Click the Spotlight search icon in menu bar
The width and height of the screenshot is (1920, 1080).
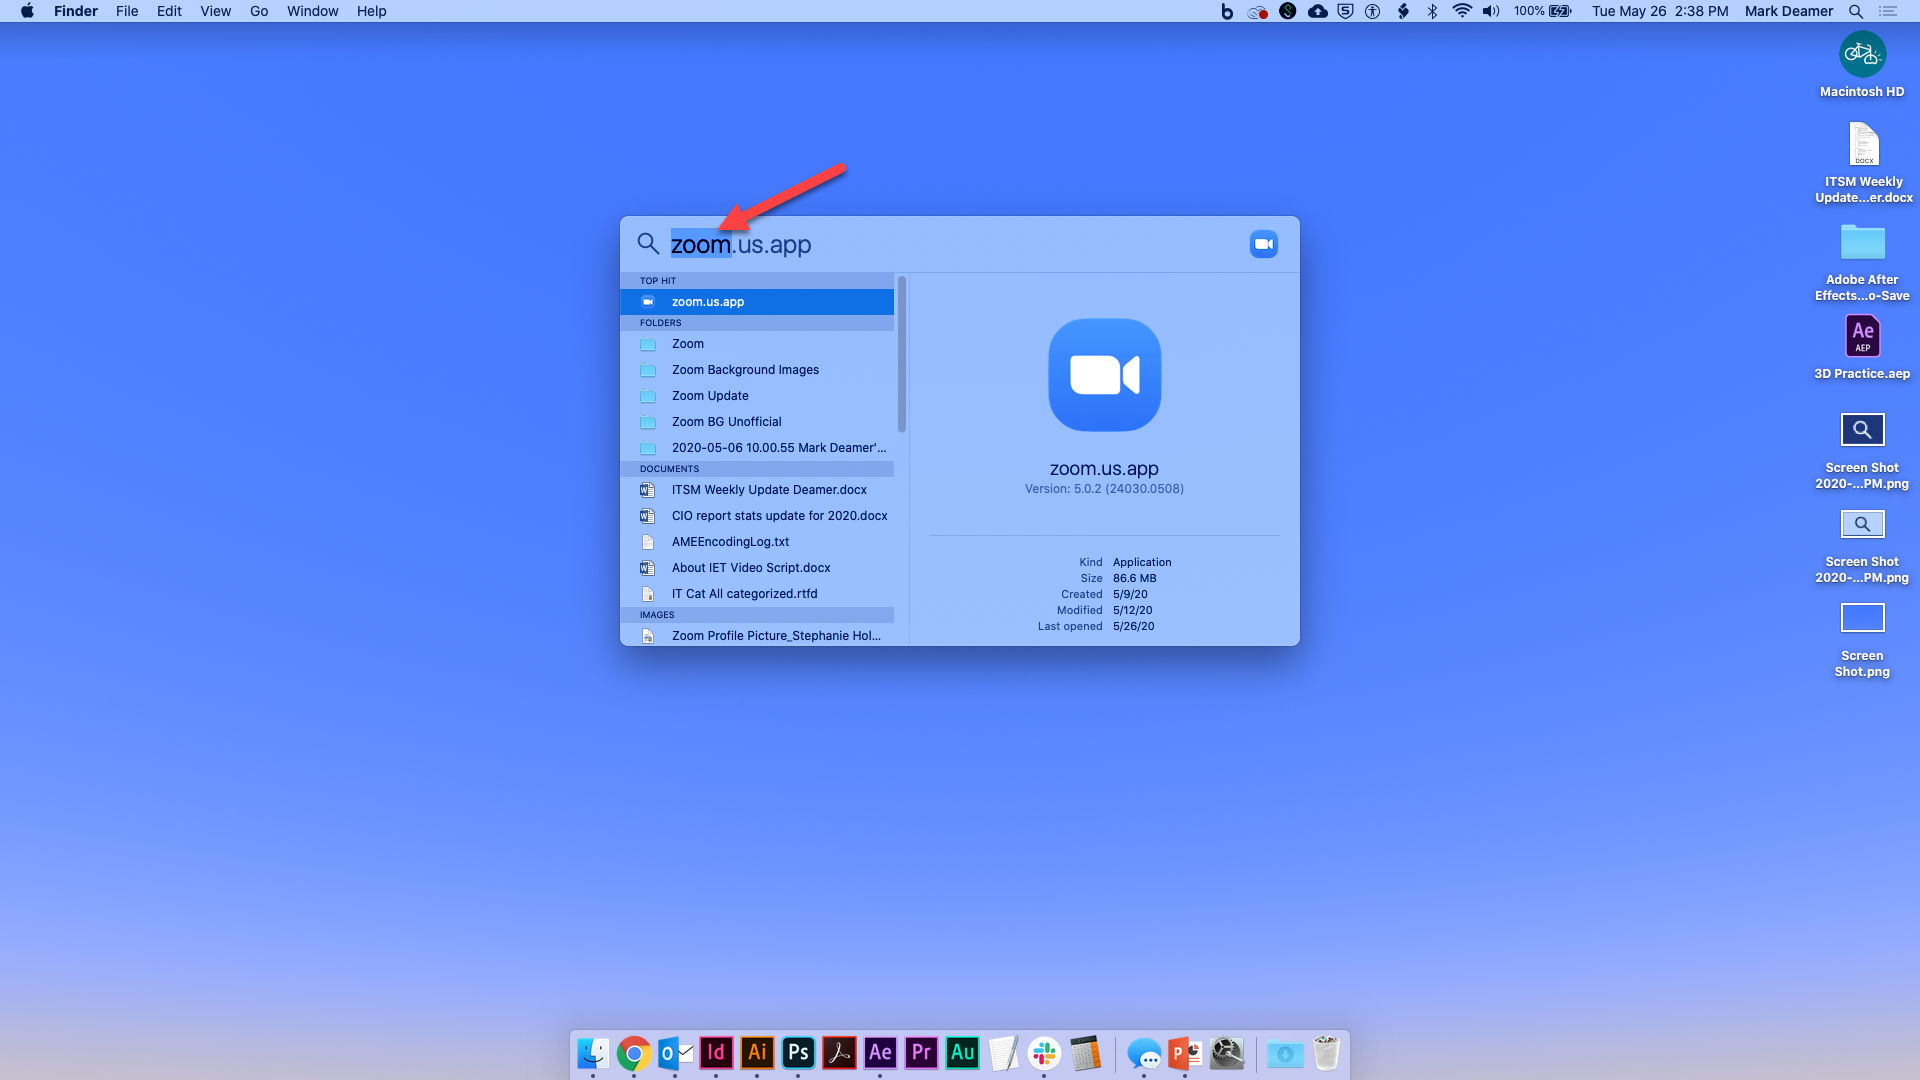[x=1856, y=11]
